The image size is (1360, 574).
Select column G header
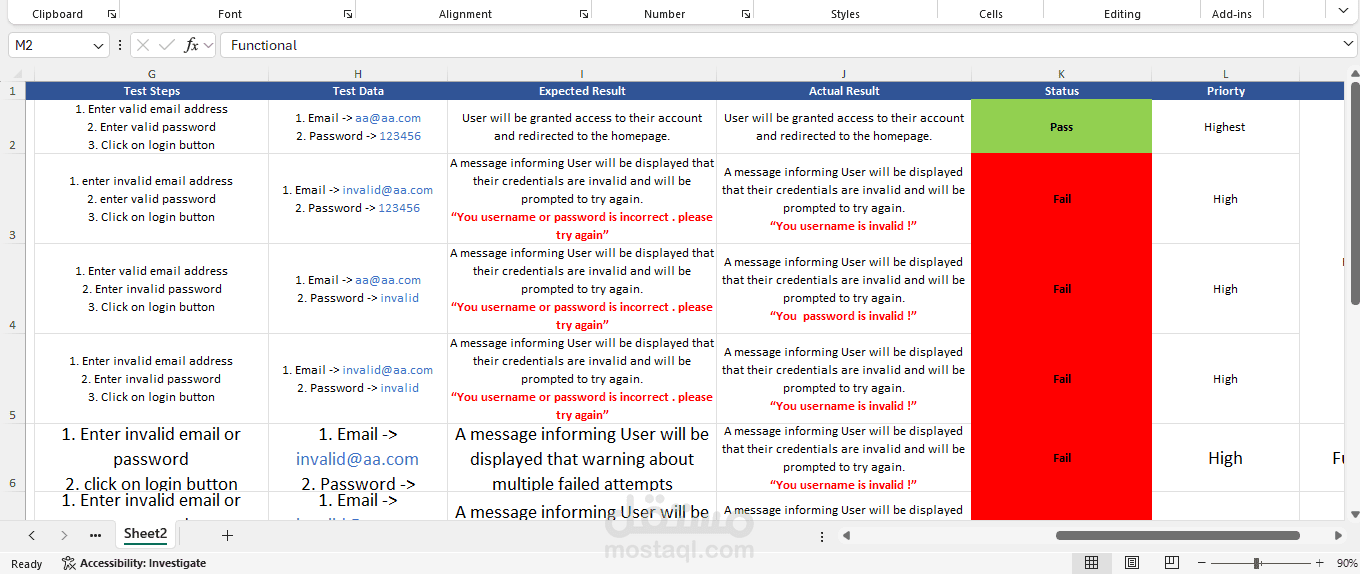point(151,74)
